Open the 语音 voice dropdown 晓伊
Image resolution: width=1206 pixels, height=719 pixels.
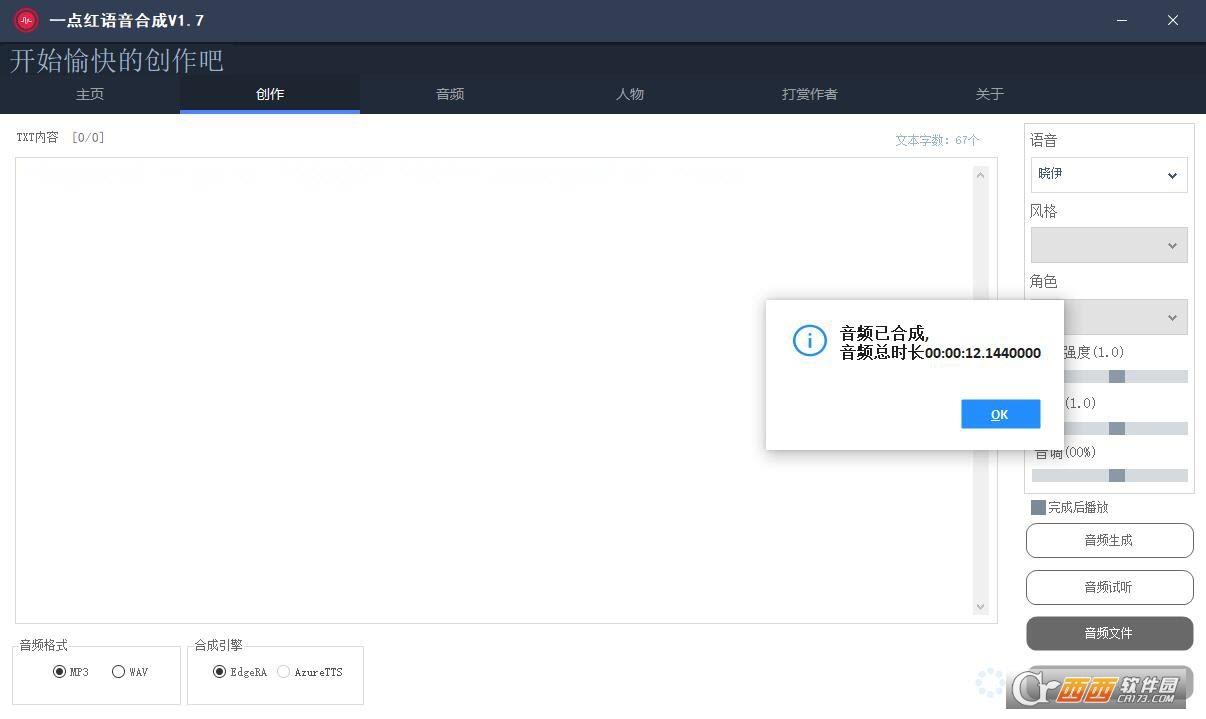click(1109, 174)
